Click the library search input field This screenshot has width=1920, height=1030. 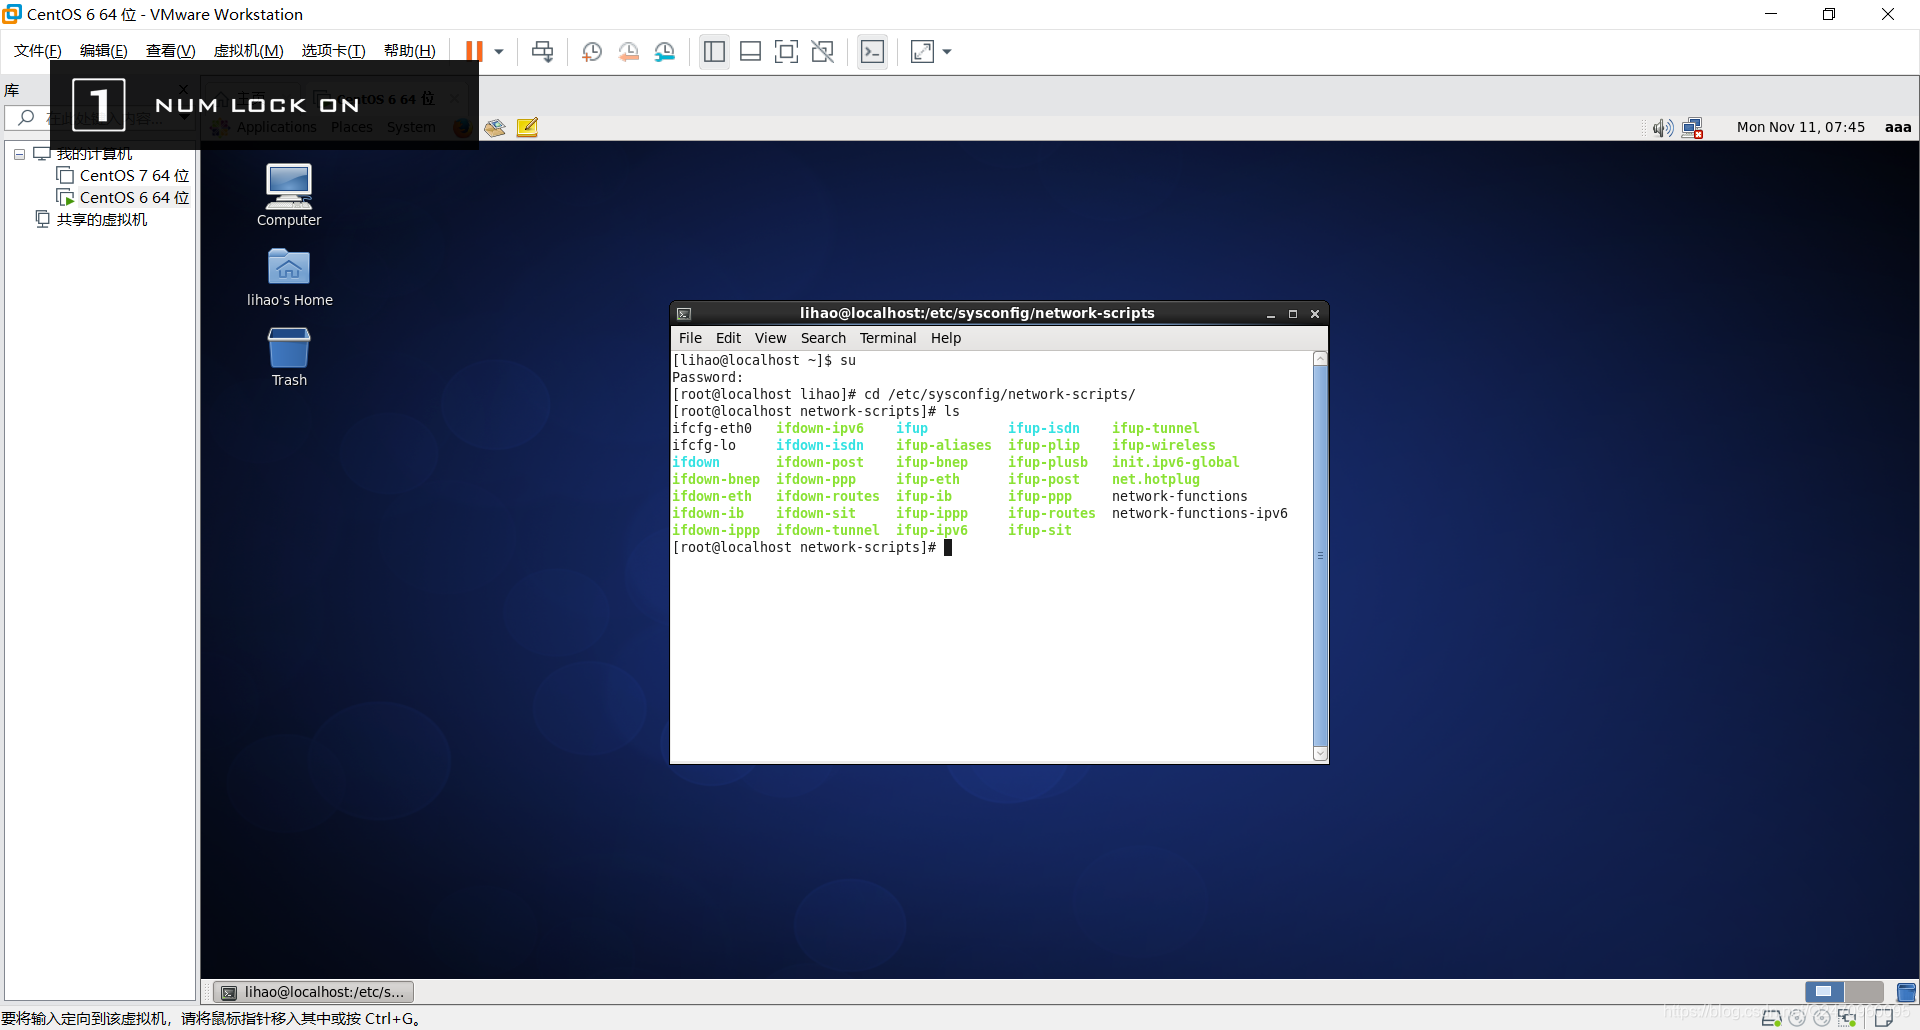point(100,118)
